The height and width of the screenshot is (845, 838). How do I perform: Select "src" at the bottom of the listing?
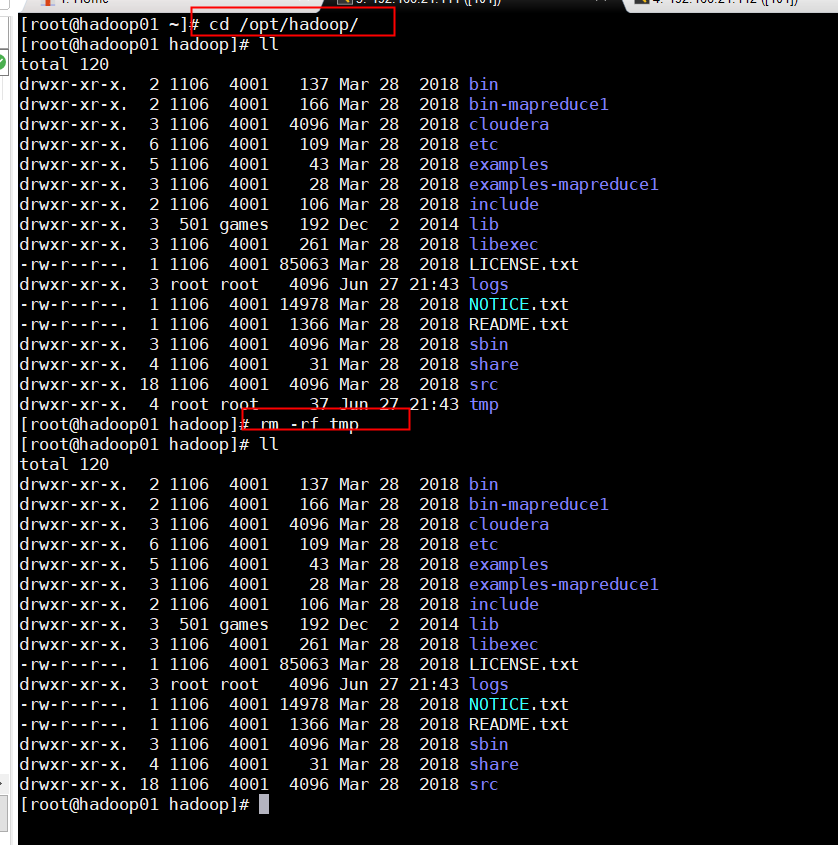pos(483,784)
